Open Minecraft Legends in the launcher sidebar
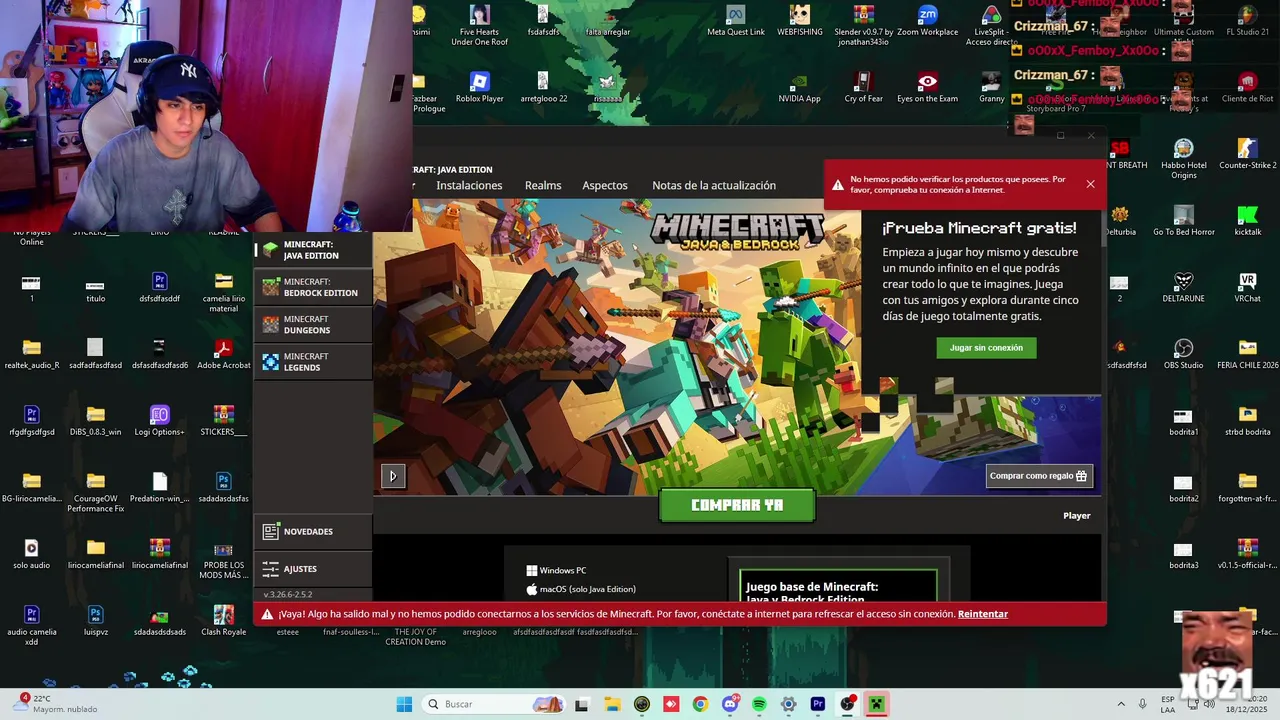Viewport: 1280px width, 720px height. 313,361
